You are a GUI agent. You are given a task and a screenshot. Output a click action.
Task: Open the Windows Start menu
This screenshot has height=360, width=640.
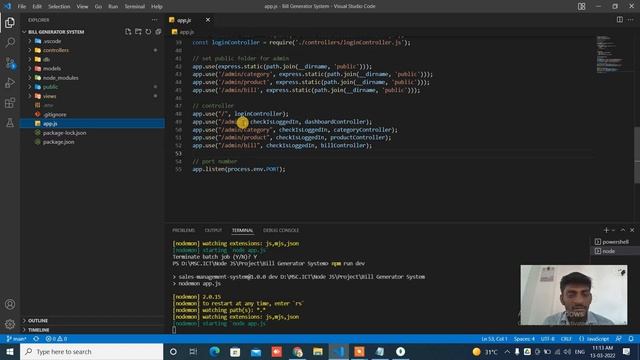pyautogui.click(x=10, y=351)
